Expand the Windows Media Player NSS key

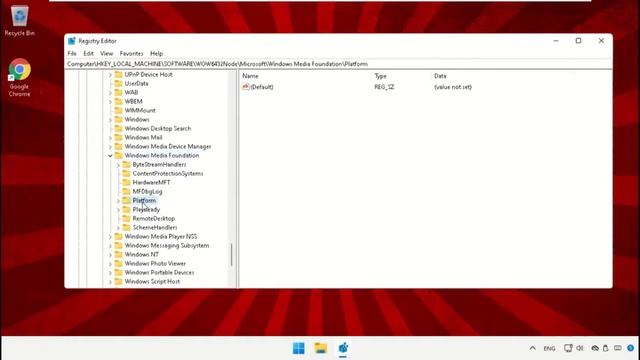(x=110, y=236)
